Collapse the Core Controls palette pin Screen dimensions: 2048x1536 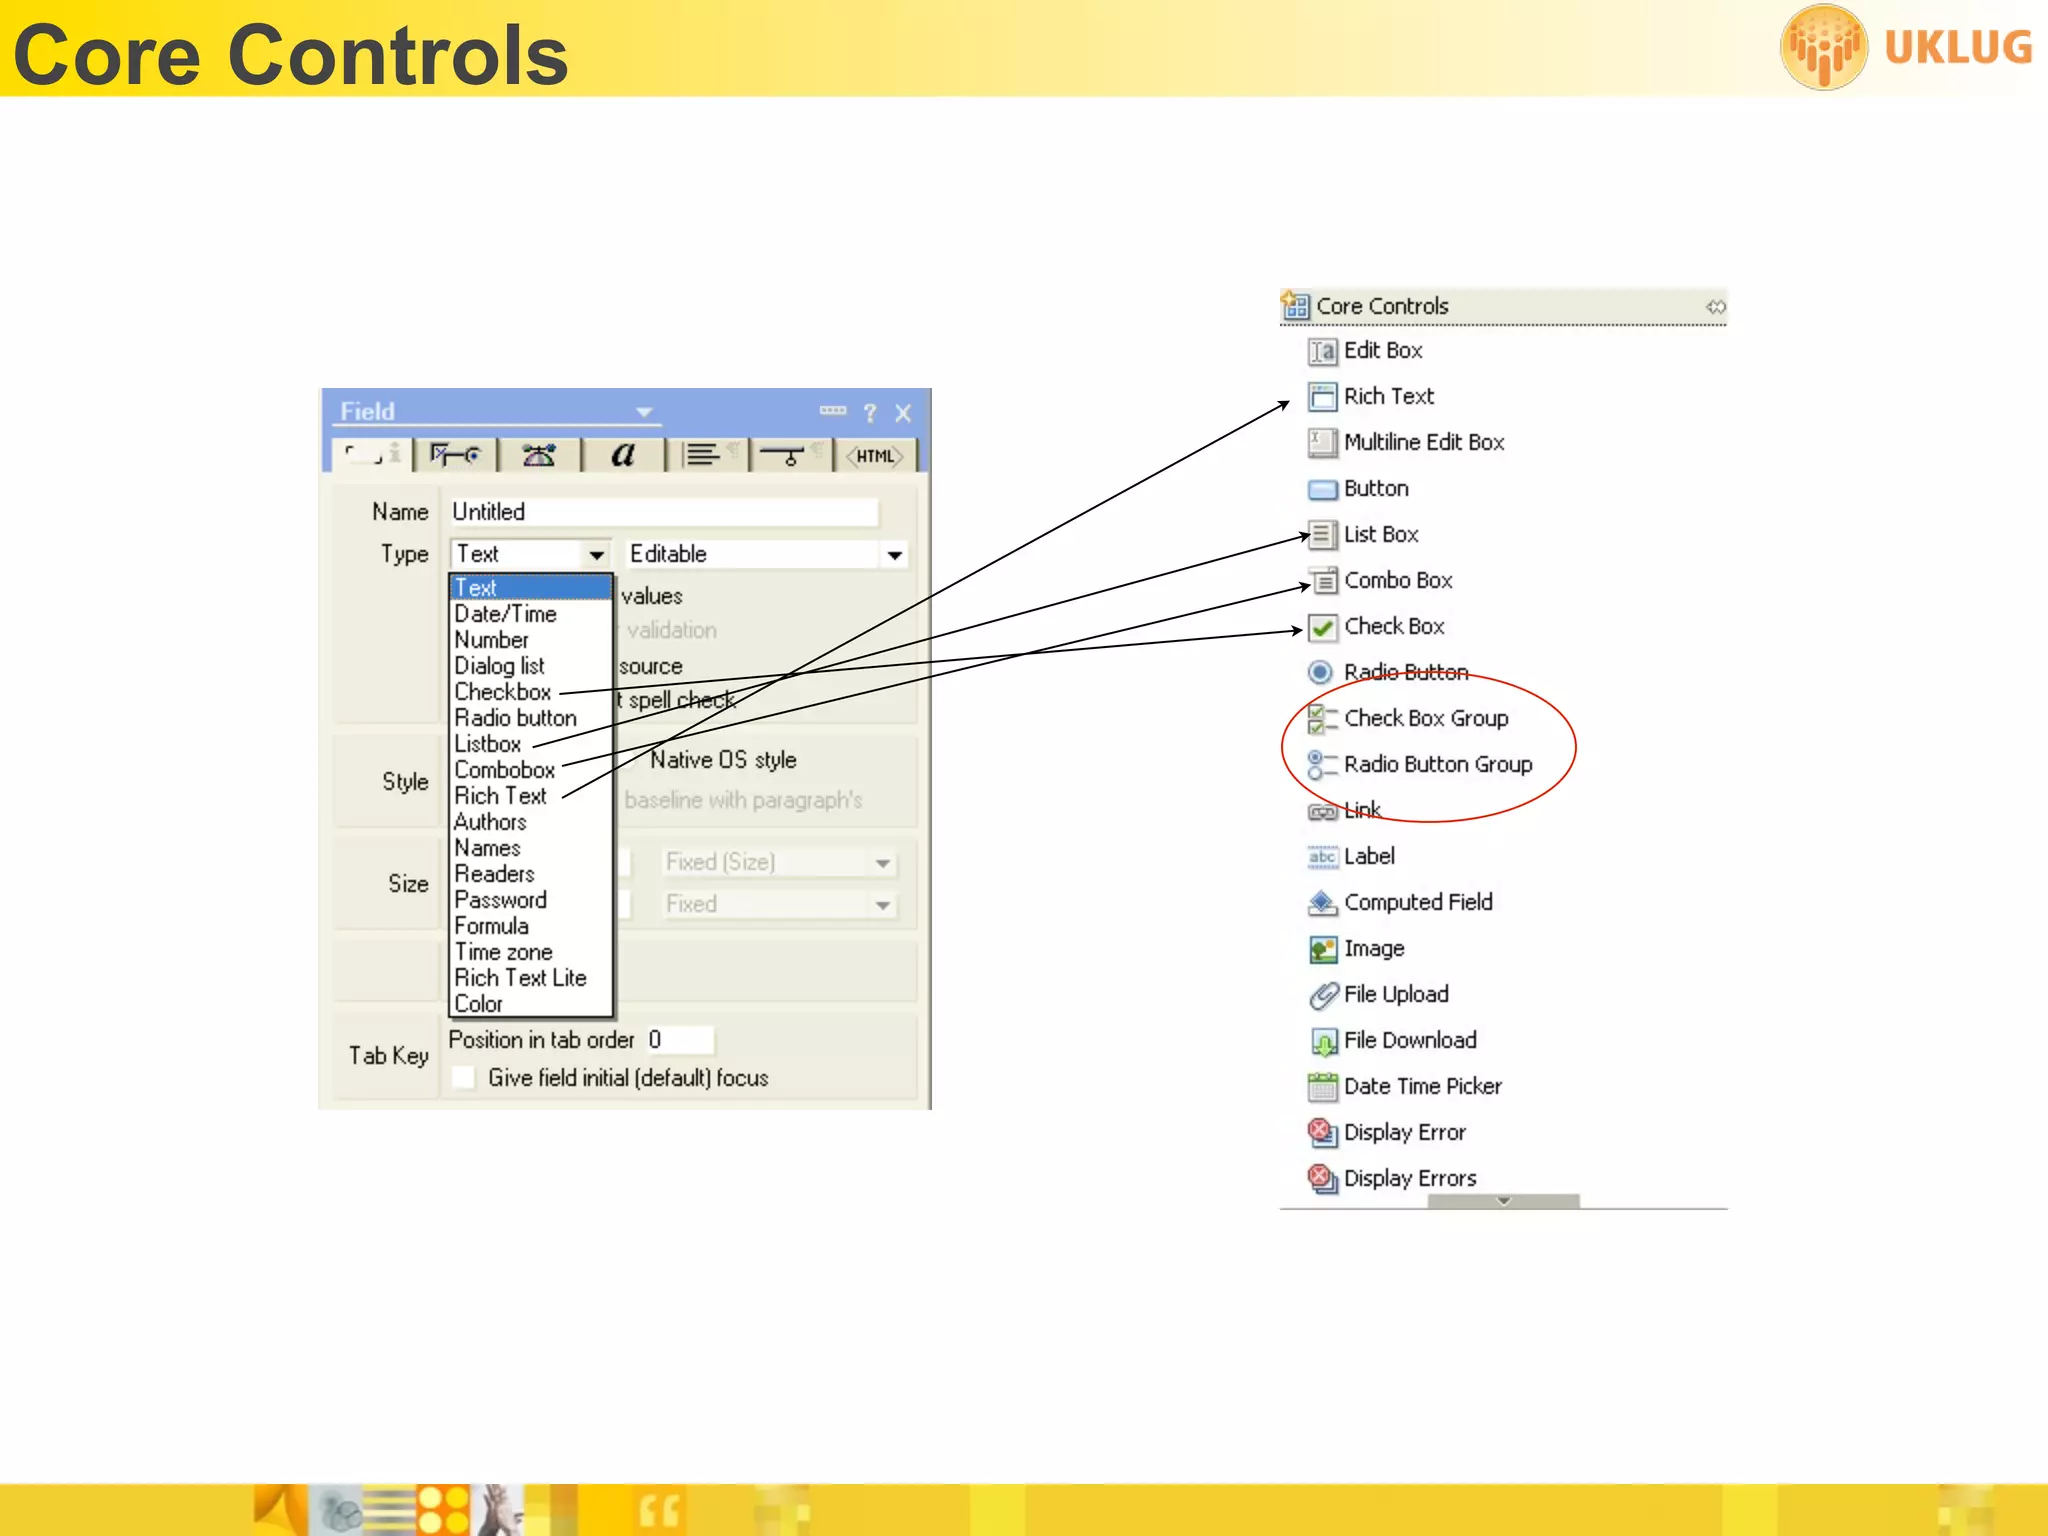[1716, 306]
